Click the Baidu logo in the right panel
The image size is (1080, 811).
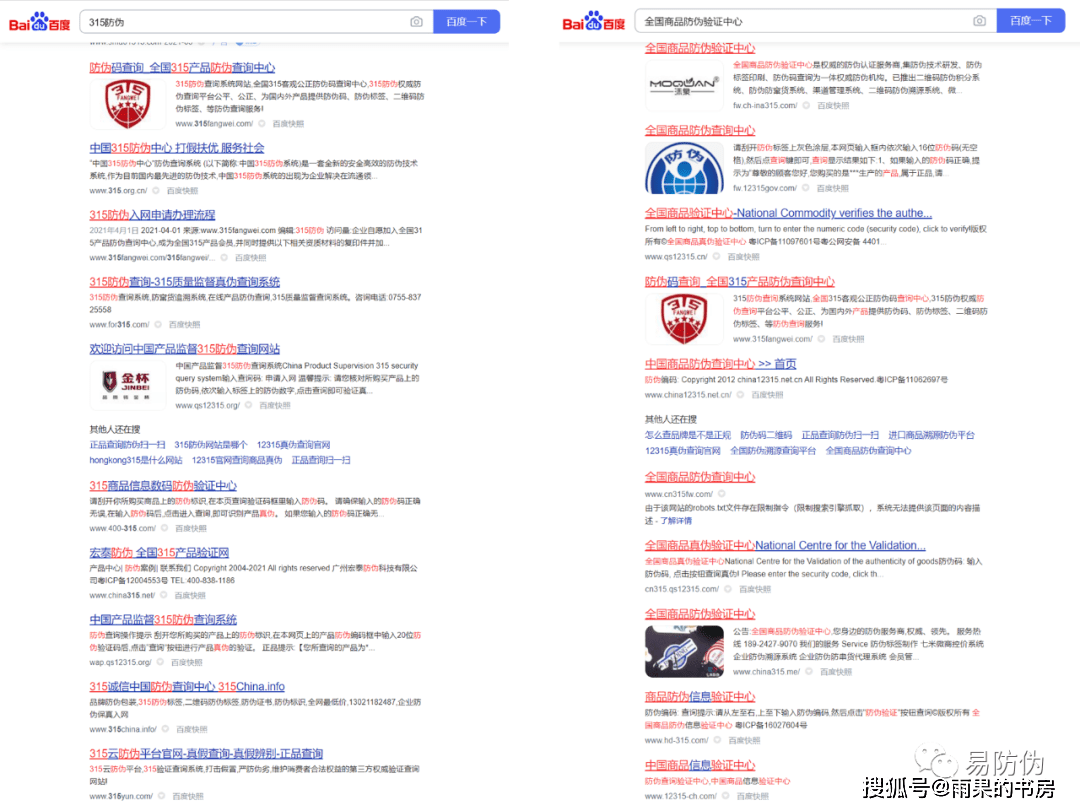(x=592, y=20)
